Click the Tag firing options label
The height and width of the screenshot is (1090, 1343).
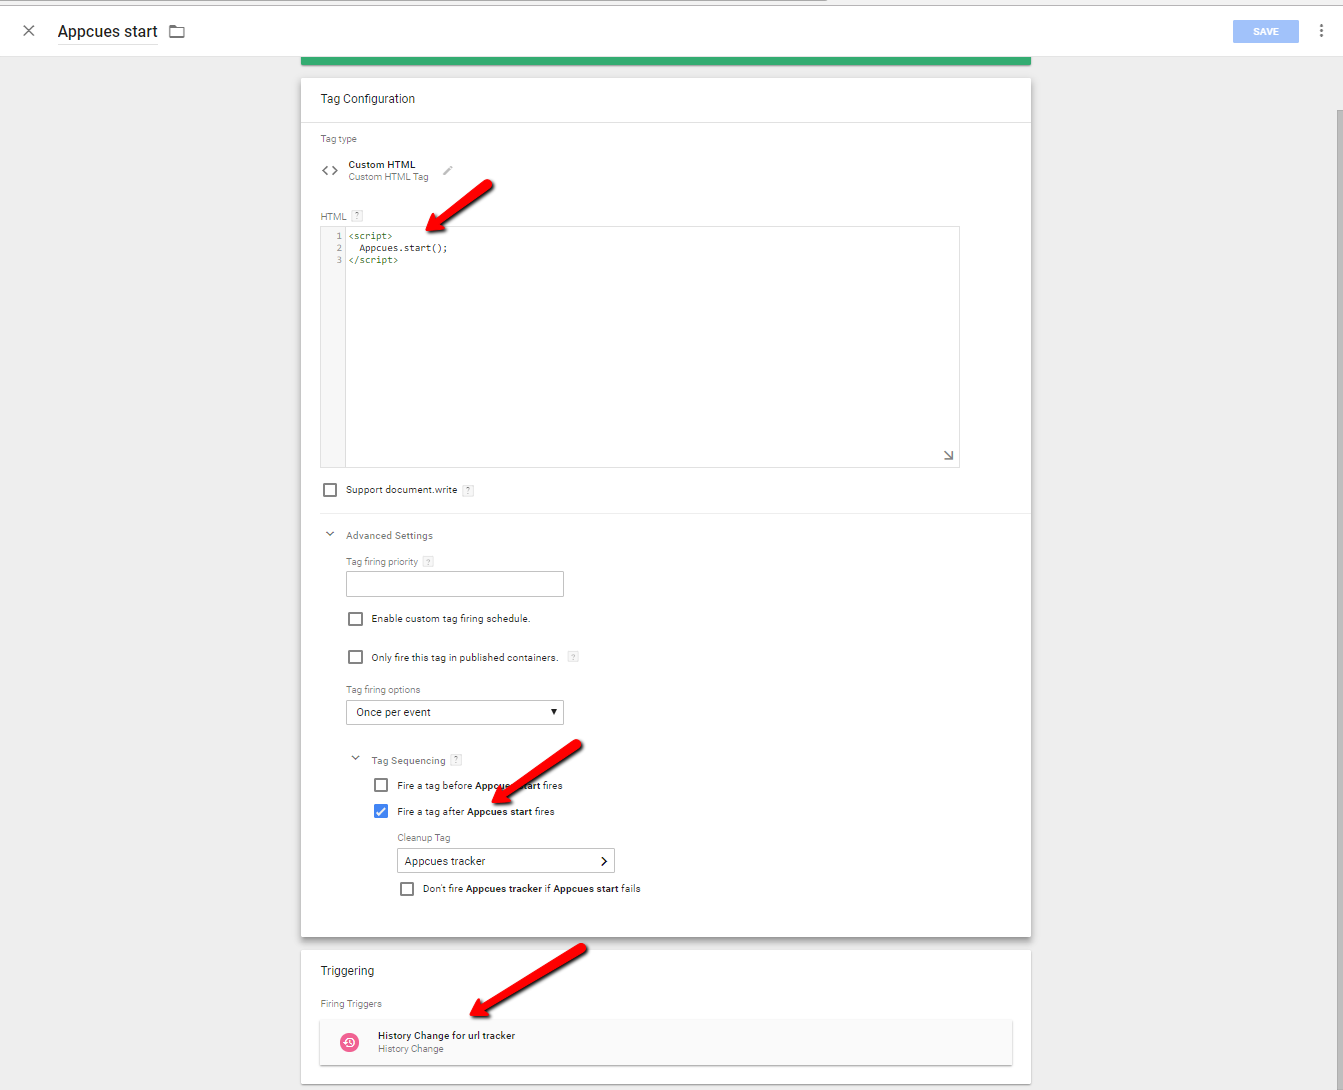383,690
